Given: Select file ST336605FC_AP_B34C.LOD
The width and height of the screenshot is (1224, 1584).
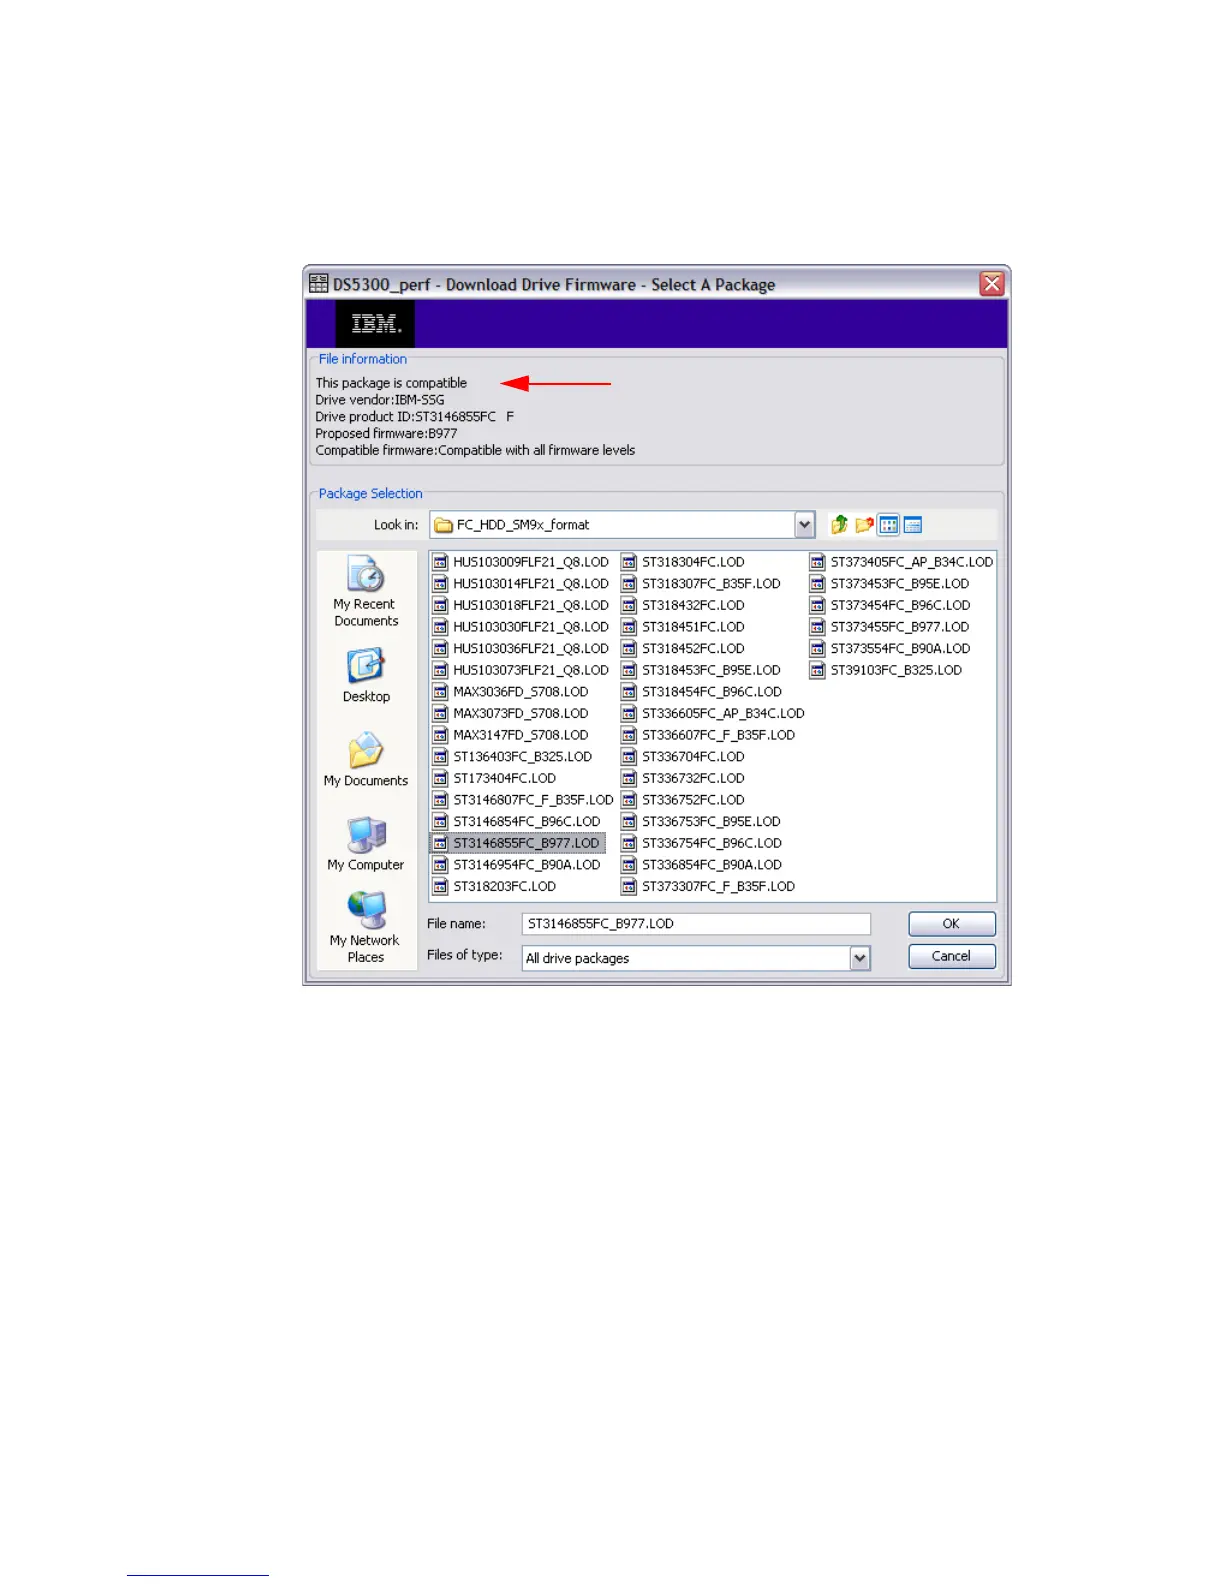Looking at the screenshot, I should 713,714.
